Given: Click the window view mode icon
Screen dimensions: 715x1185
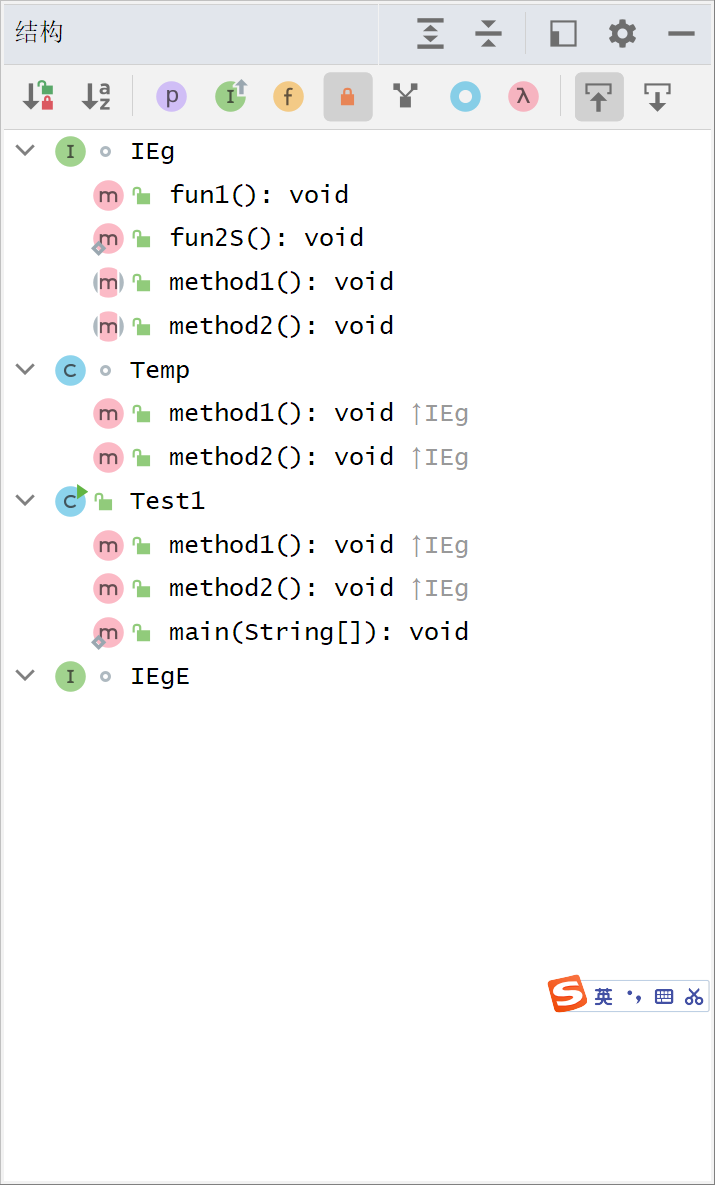Looking at the screenshot, I should tap(563, 34).
